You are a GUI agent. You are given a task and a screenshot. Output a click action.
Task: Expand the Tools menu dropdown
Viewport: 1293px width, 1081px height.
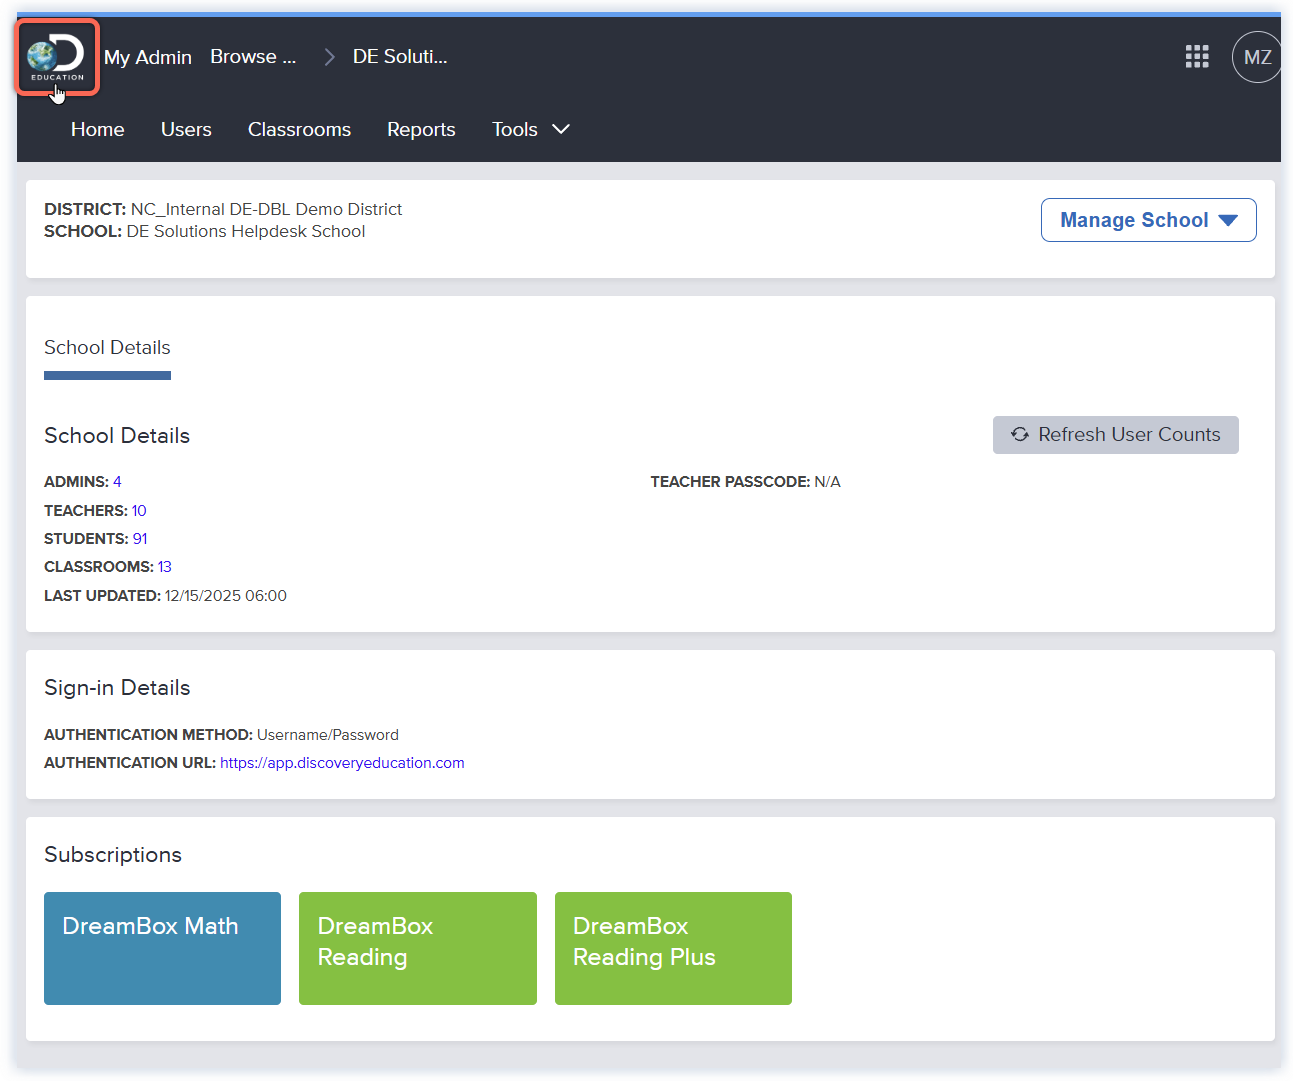pyautogui.click(x=531, y=129)
